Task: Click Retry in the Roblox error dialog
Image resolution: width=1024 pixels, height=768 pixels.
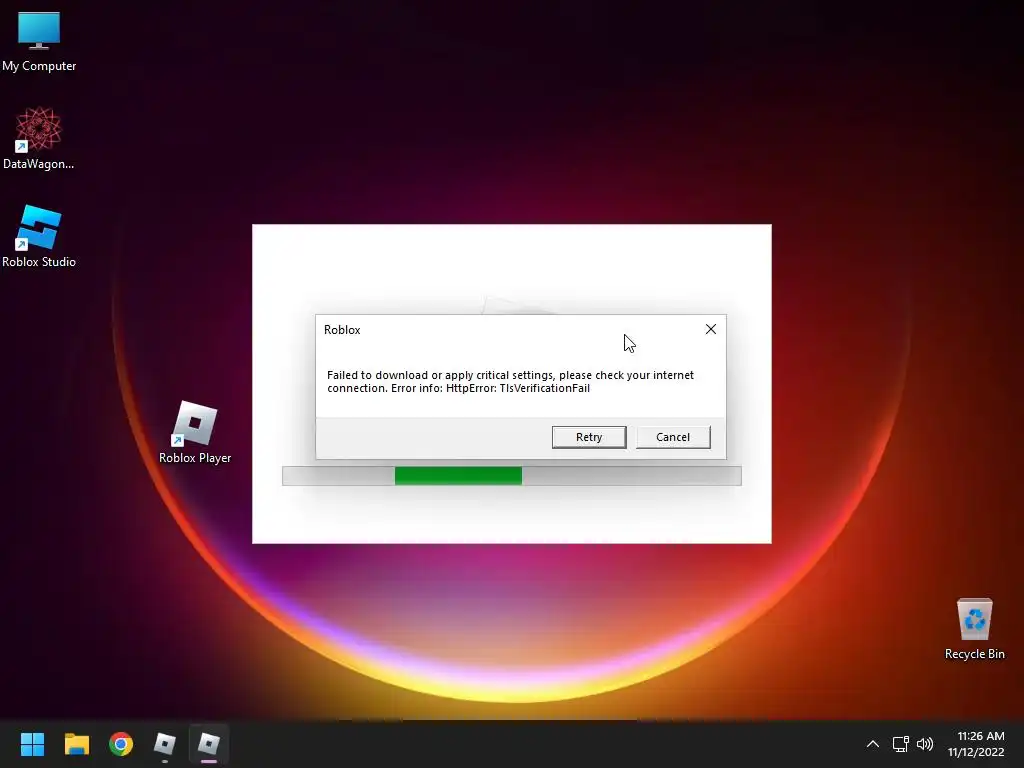Action: click(x=588, y=437)
